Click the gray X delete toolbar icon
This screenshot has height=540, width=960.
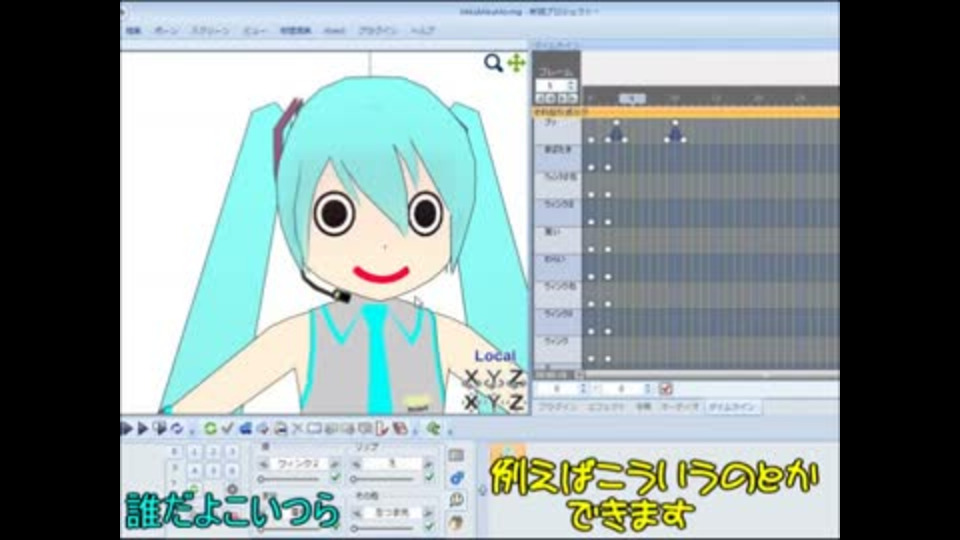(298, 428)
